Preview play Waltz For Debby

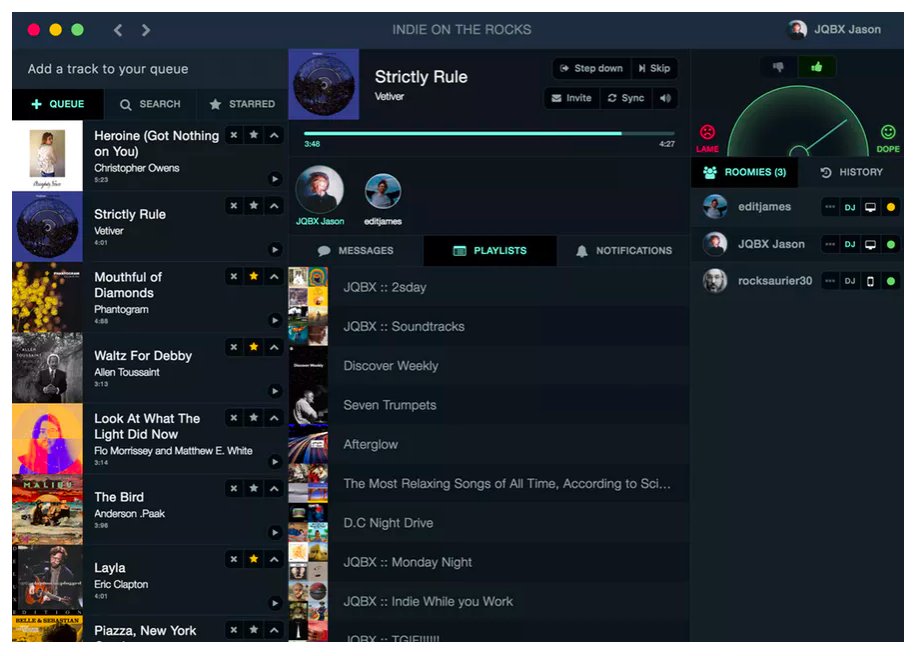(275, 391)
